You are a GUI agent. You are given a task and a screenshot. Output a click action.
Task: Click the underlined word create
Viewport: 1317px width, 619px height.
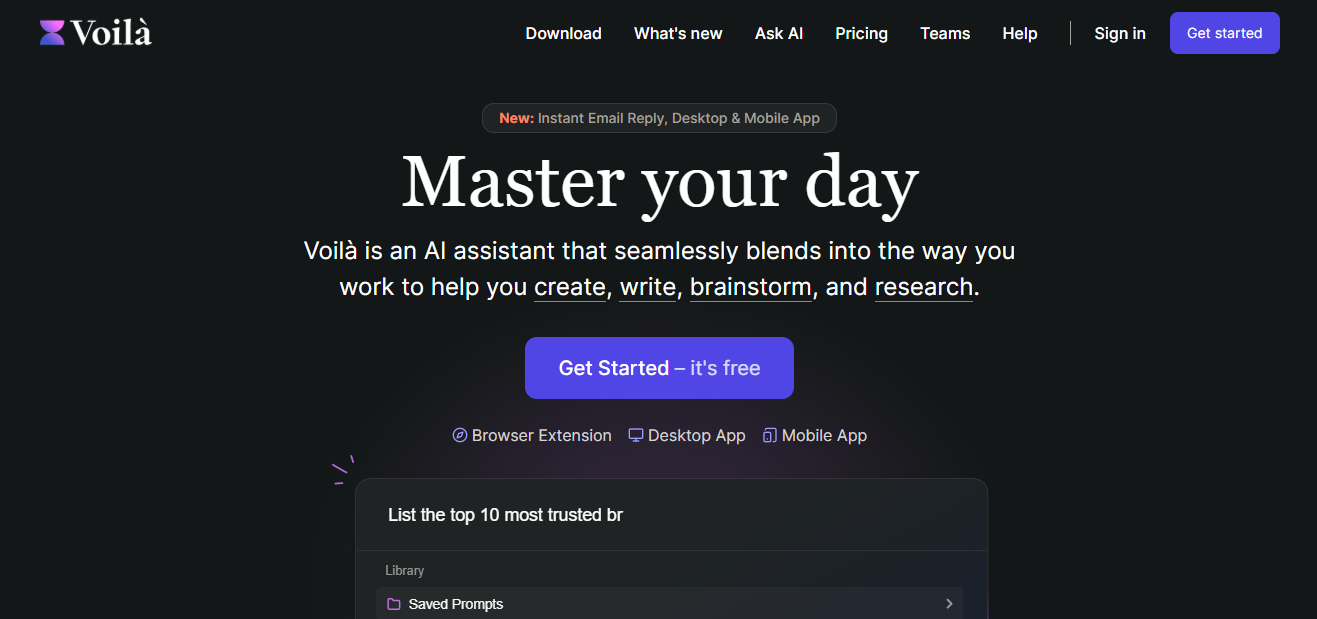click(x=570, y=287)
